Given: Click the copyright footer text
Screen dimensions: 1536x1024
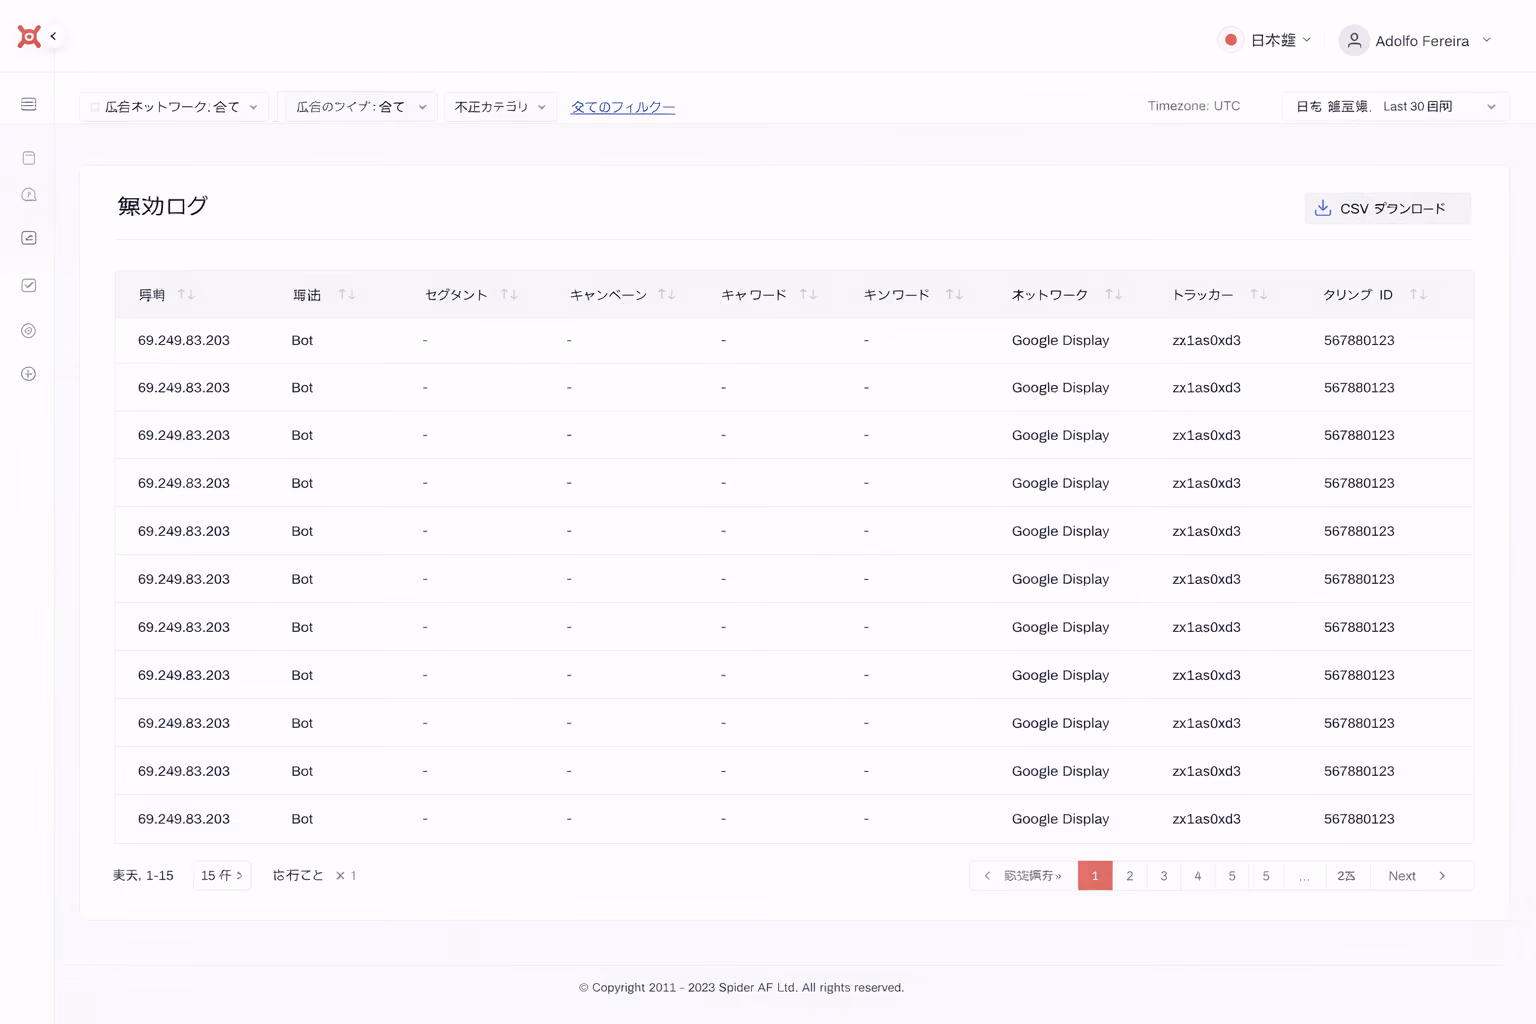Looking at the screenshot, I should click(x=741, y=987).
